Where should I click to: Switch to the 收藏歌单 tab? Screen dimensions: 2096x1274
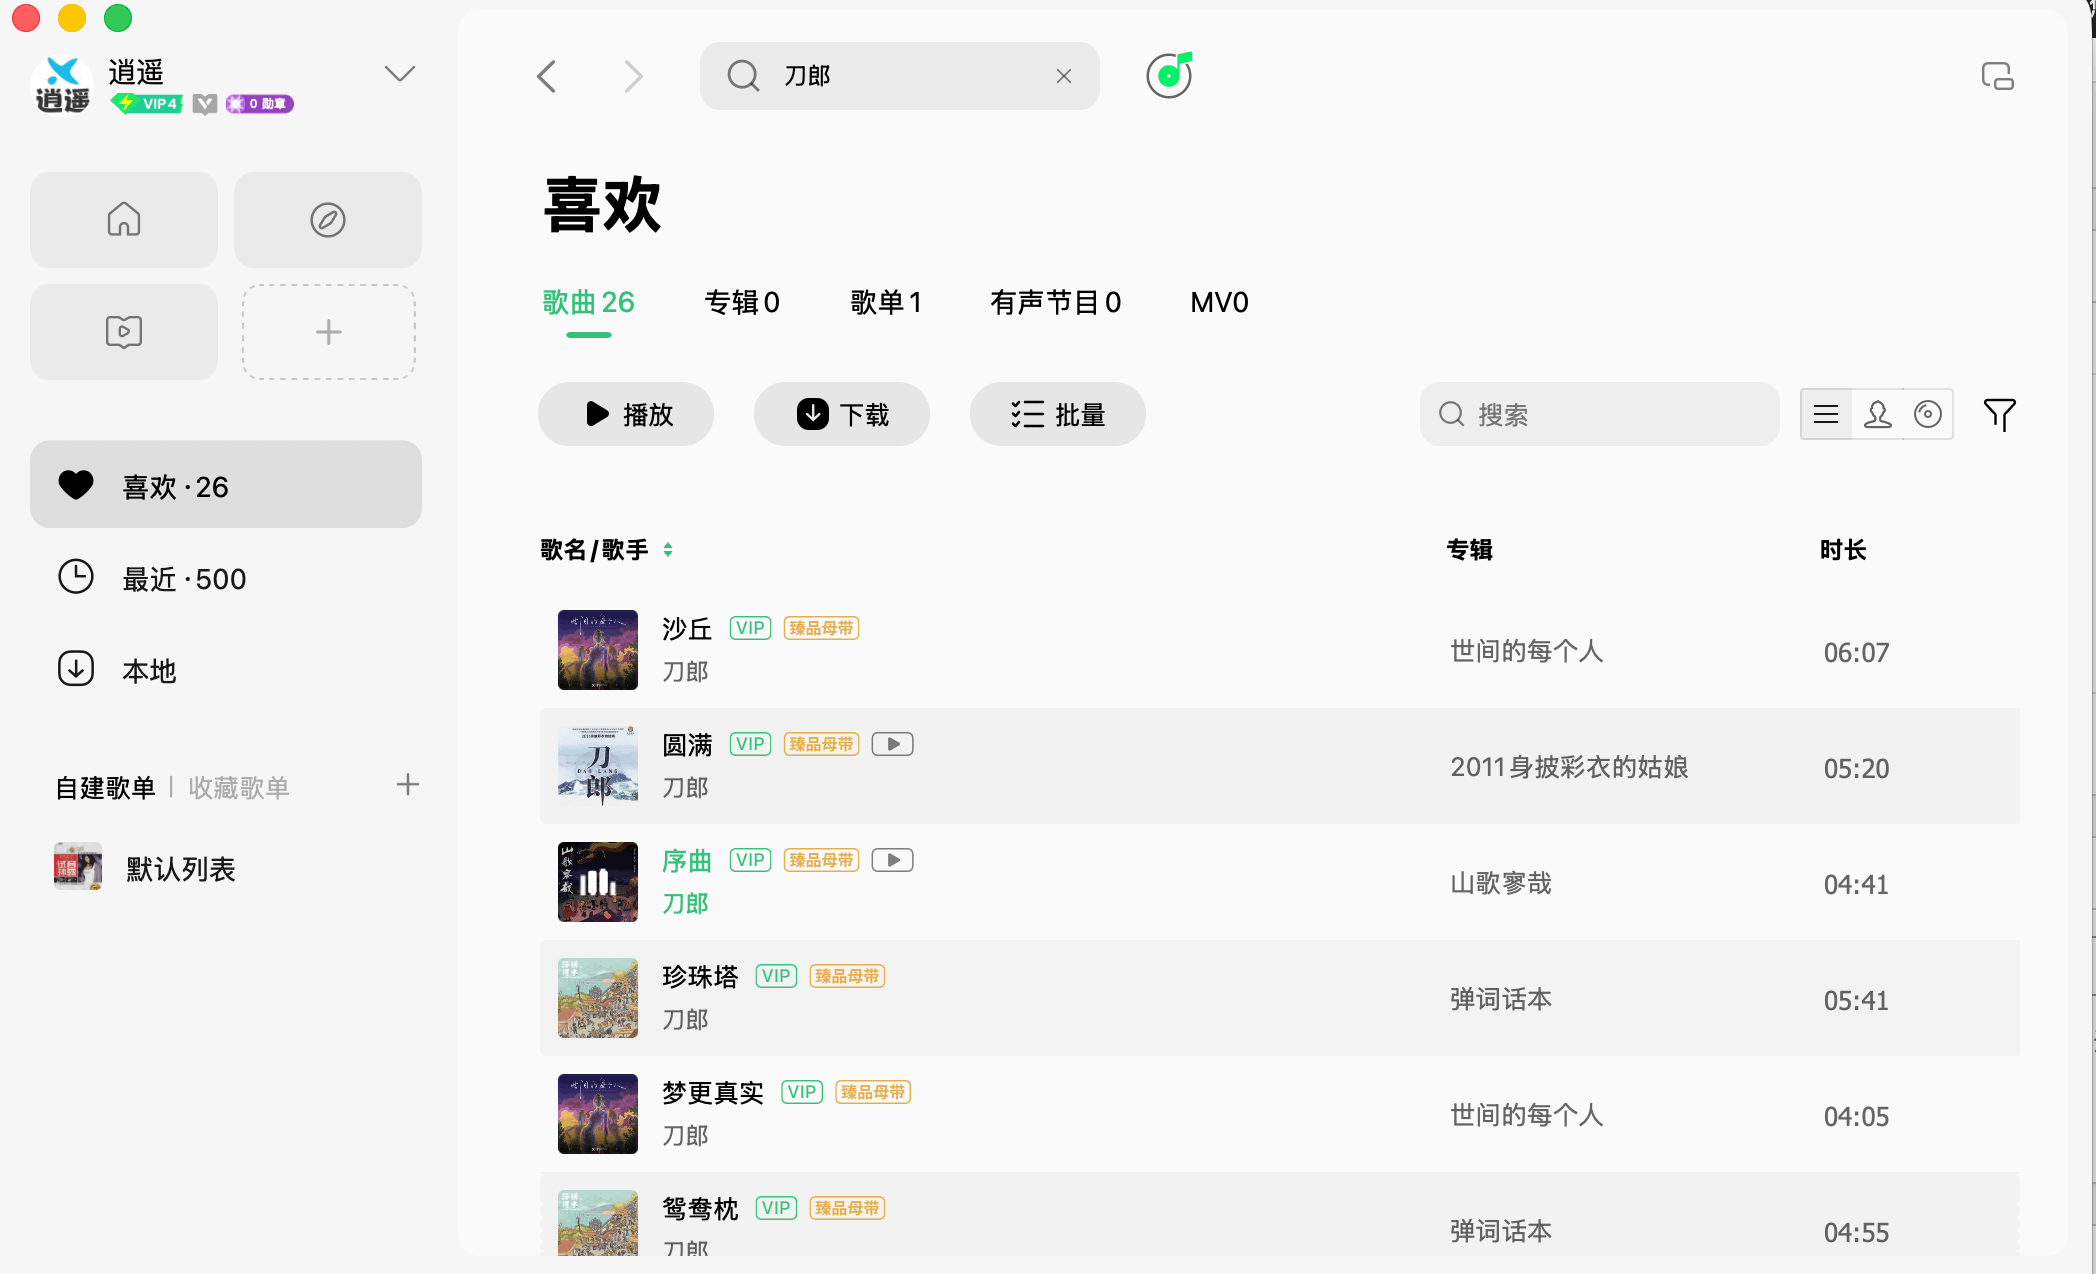point(239,787)
